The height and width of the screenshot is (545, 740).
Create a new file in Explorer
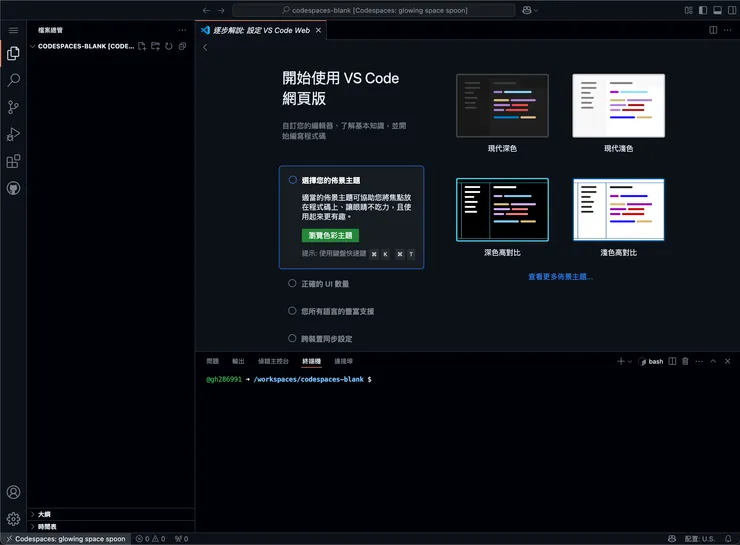click(x=142, y=46)
